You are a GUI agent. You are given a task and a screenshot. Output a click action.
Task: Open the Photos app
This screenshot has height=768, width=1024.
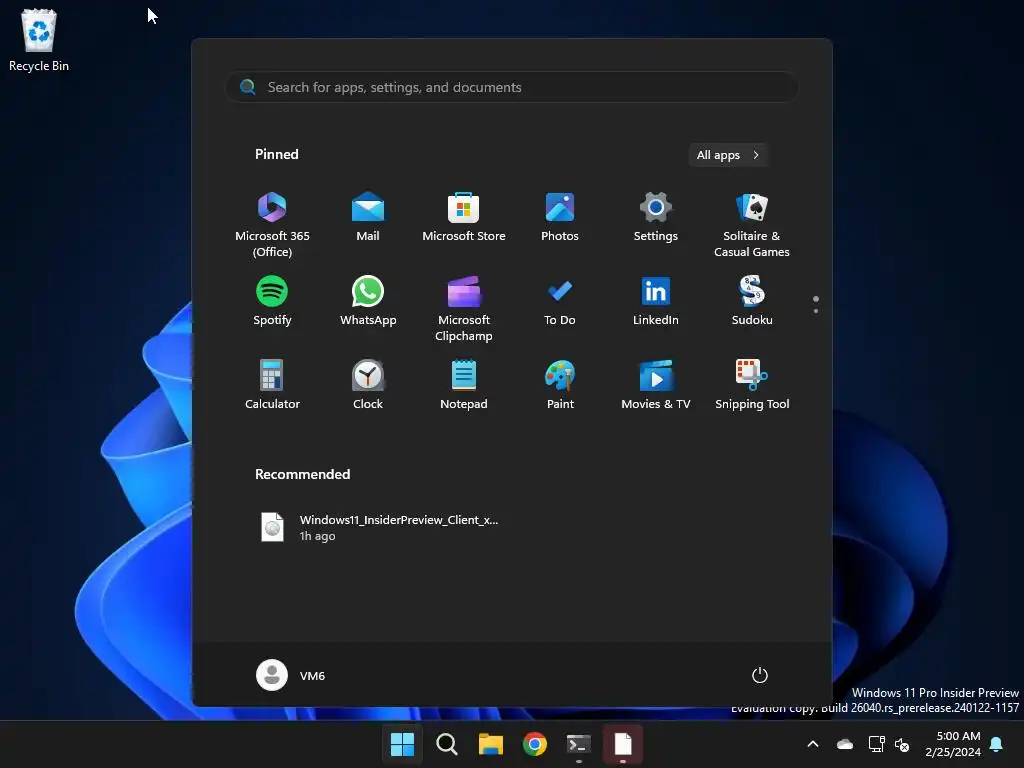(560, 218)
